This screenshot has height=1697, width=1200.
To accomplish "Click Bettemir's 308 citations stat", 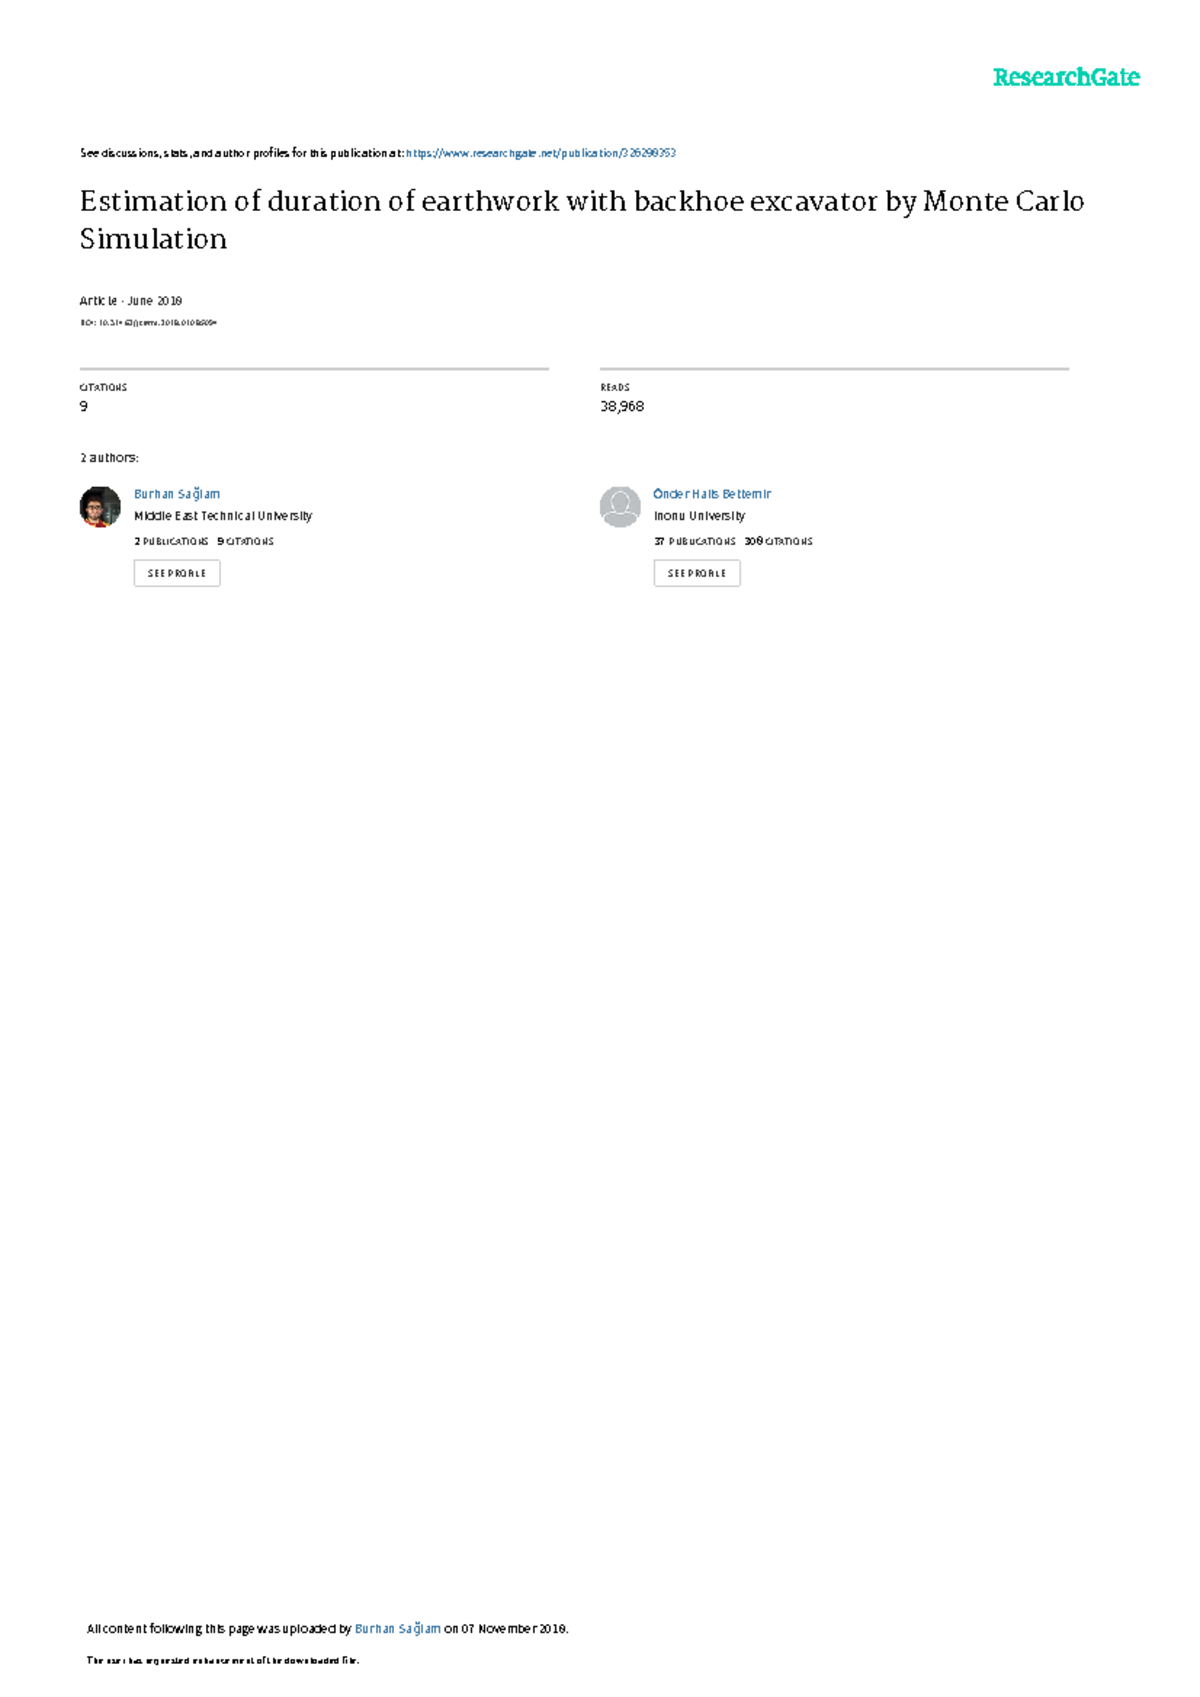I will tap(778, 541).
